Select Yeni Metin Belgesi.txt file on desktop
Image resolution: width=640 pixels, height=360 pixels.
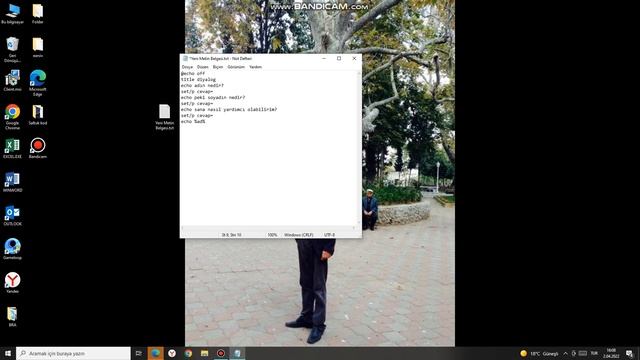(164, 117)
